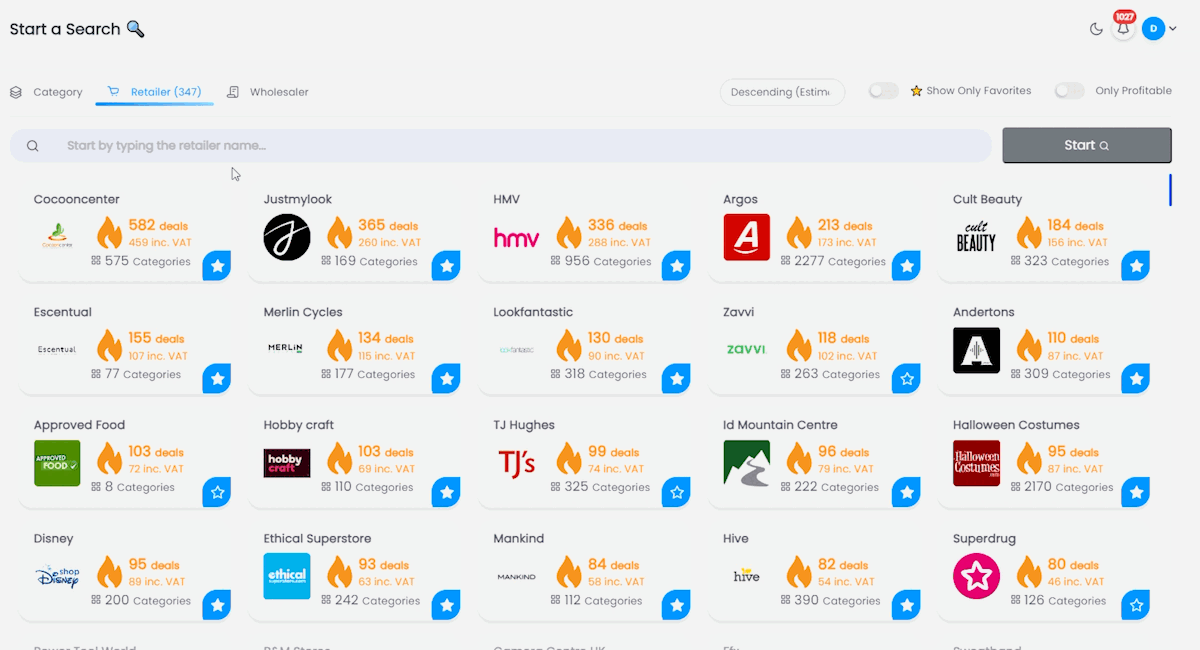Screen dimensions: 1200x650
Task: Click the Andertons black logo
Action: (976, 350)
